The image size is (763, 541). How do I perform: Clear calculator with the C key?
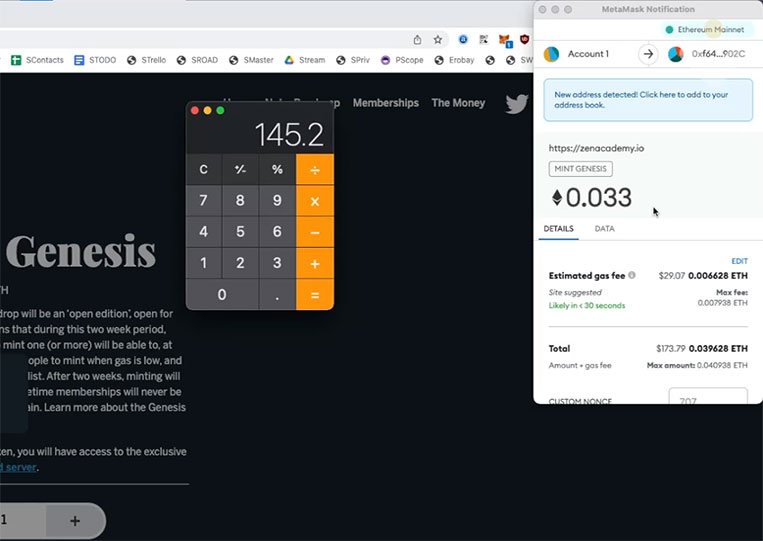coord(203,169)
